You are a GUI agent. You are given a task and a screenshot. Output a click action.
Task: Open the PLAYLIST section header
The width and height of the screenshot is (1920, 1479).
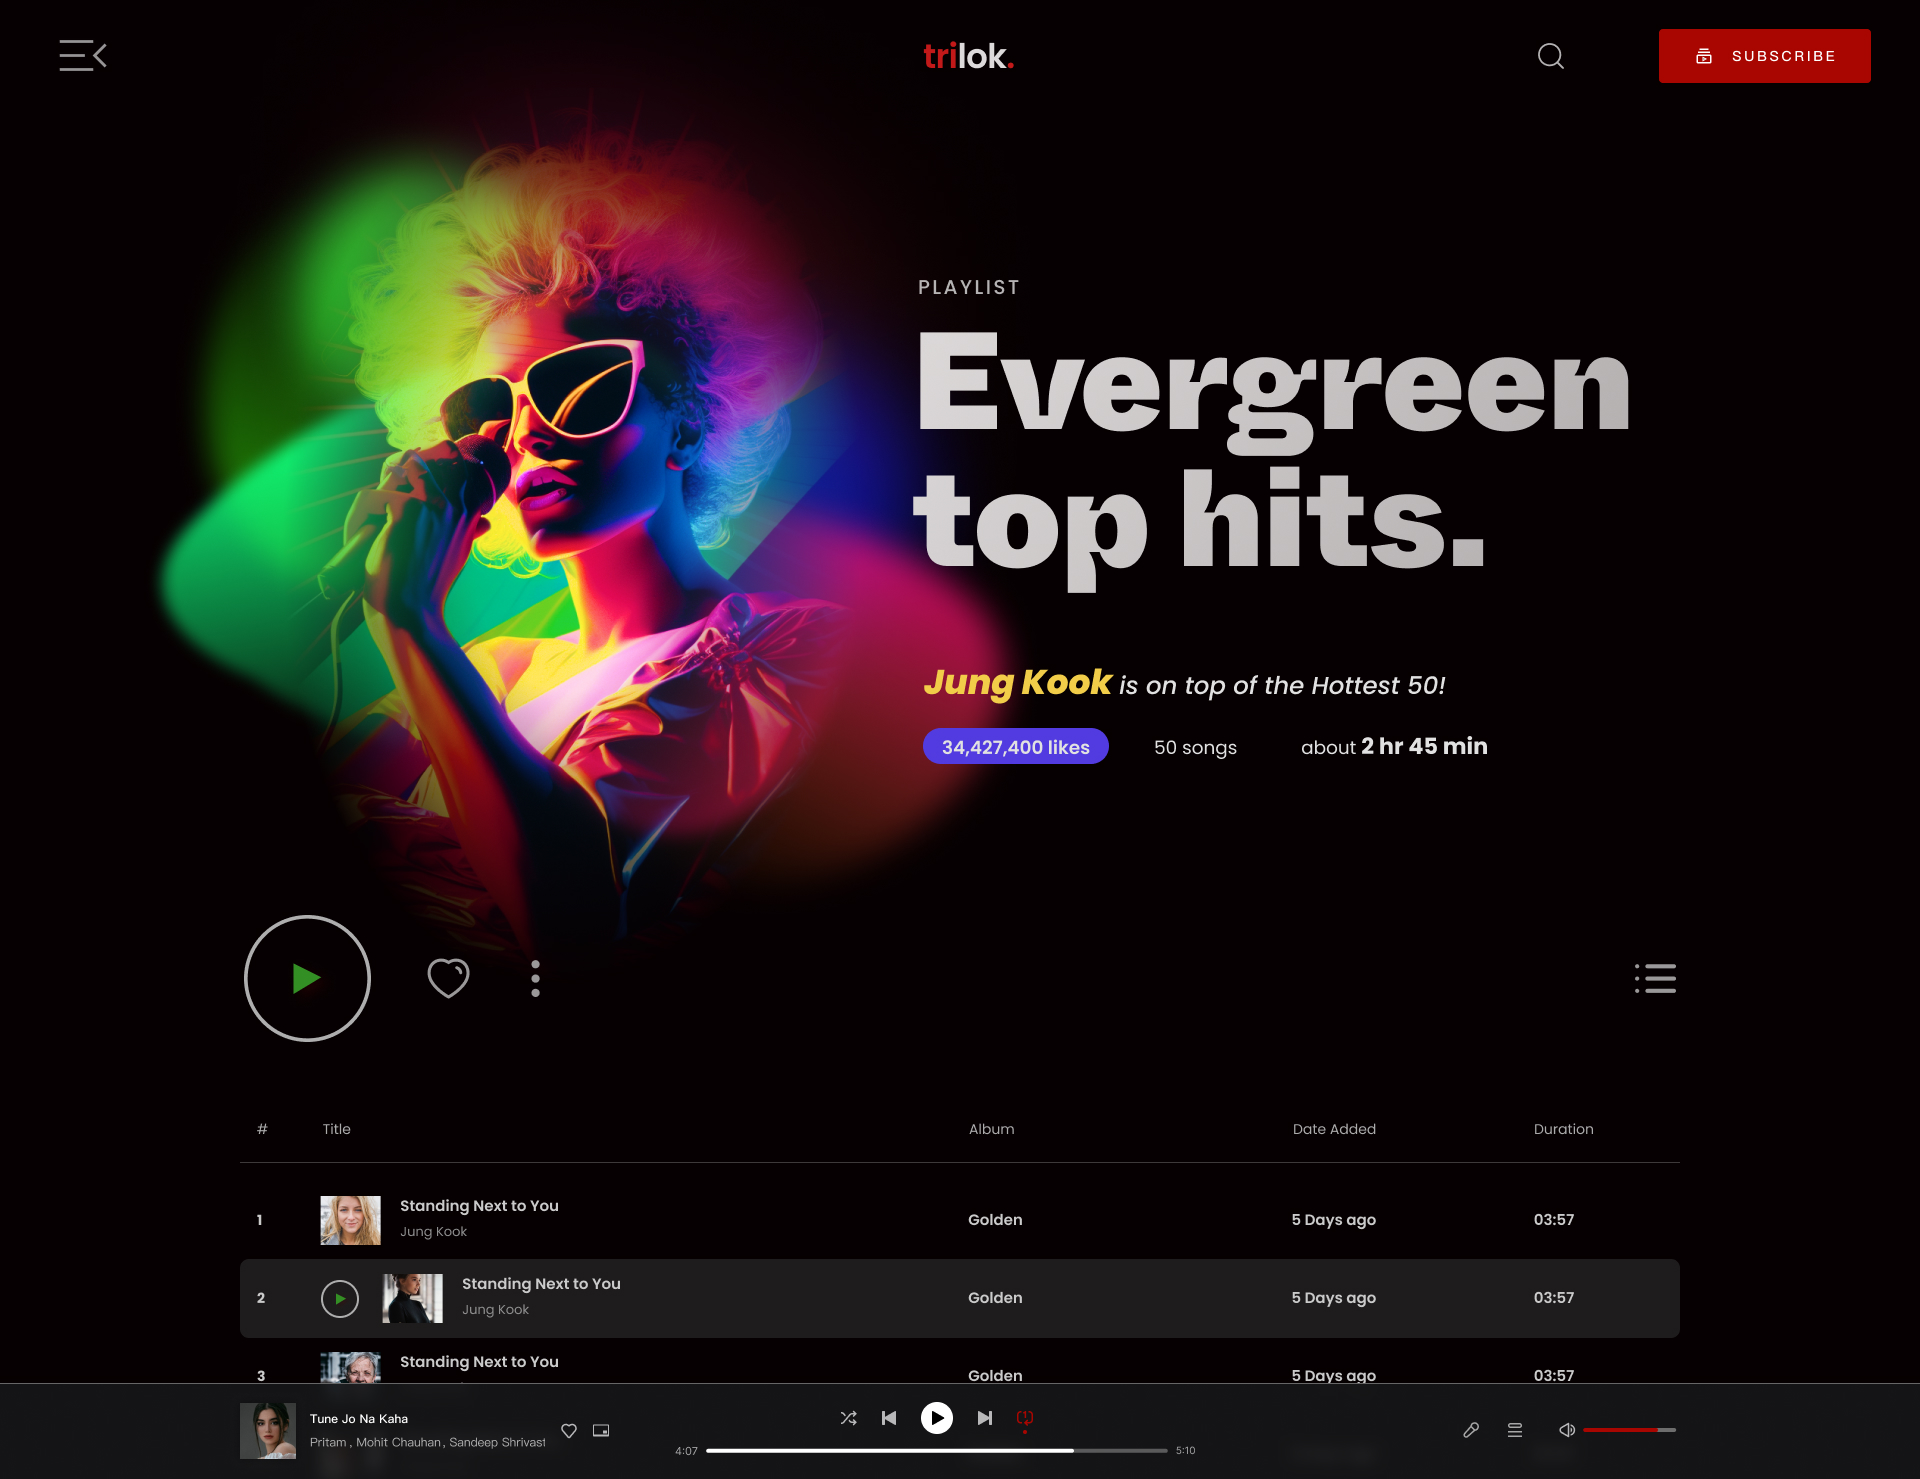[969, 287]
